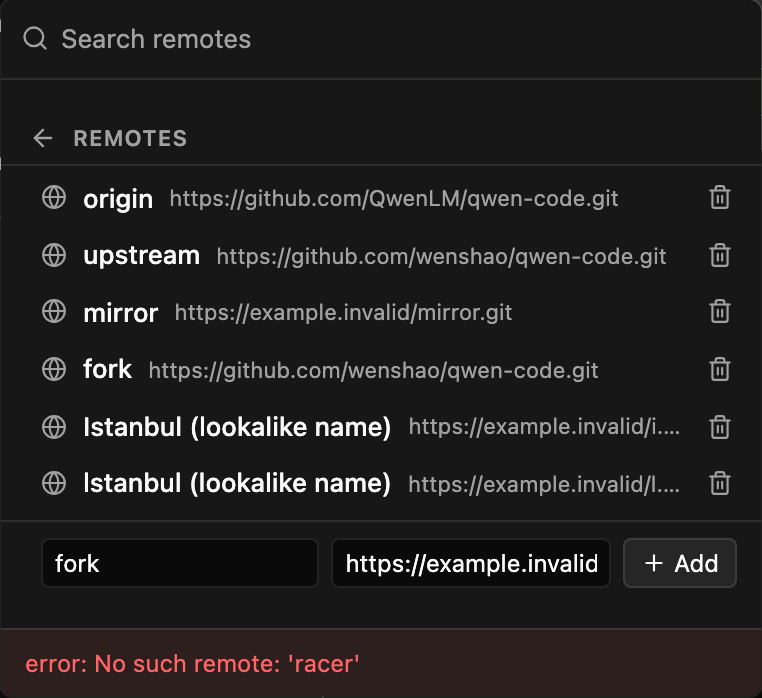Click the URL field containing https://example.invalid
This screenshot has height=698, width=762.
[471, 563]
